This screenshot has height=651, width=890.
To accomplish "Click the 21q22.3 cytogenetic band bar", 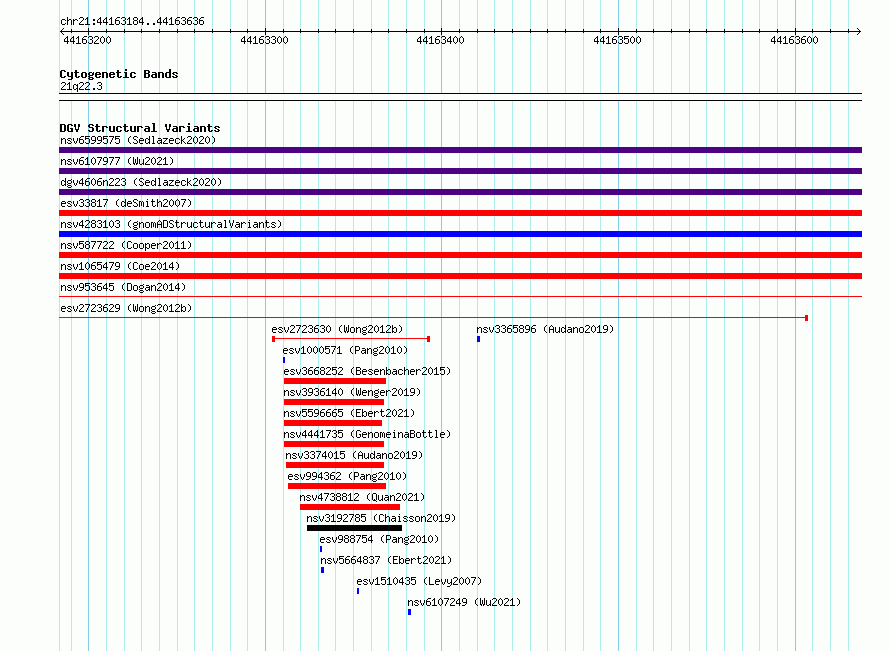I will pyautogui.click(x=460, y=97).
